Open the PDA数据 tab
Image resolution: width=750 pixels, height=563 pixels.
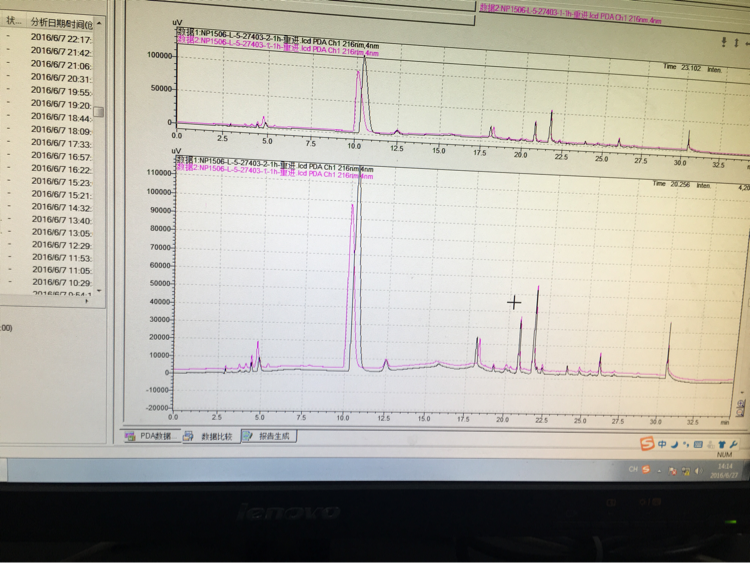click(x=152, y=436)
